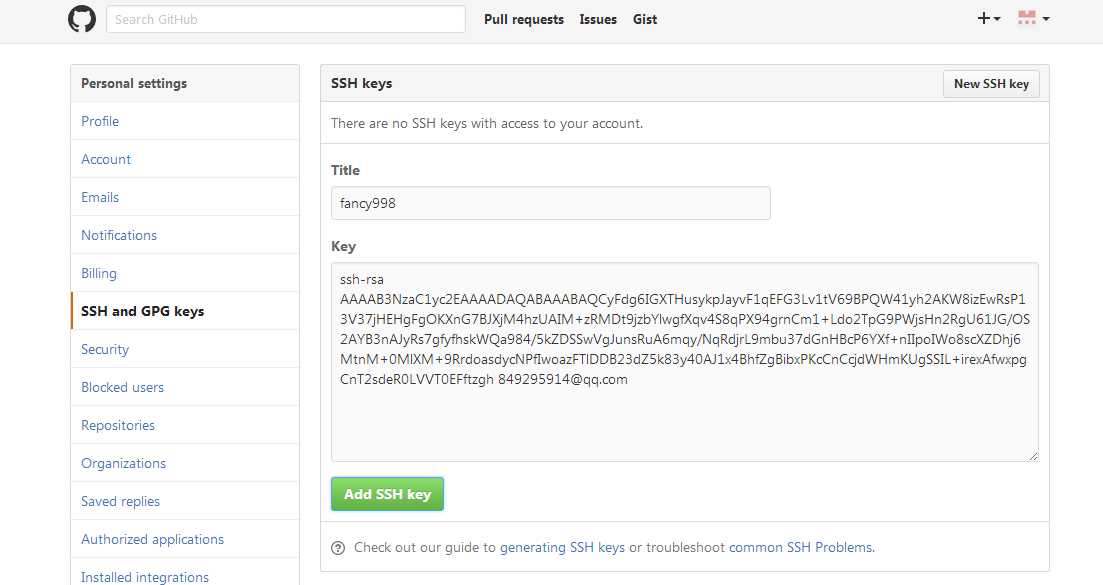This screenshot has height=585, width=1103.
Task: Focus the Search GitHub box
Action: pos(286,19)
